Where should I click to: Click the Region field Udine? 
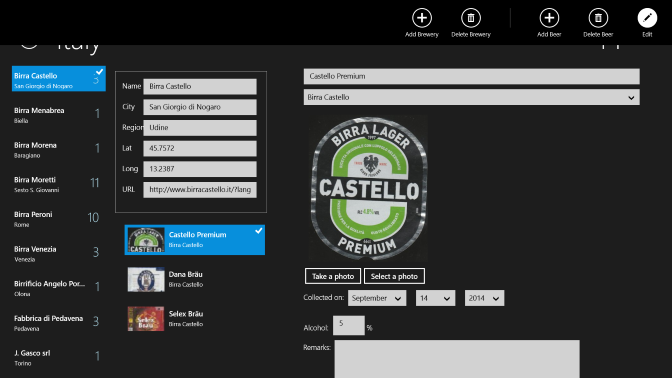pyautogui.click(x=200, y=127)
